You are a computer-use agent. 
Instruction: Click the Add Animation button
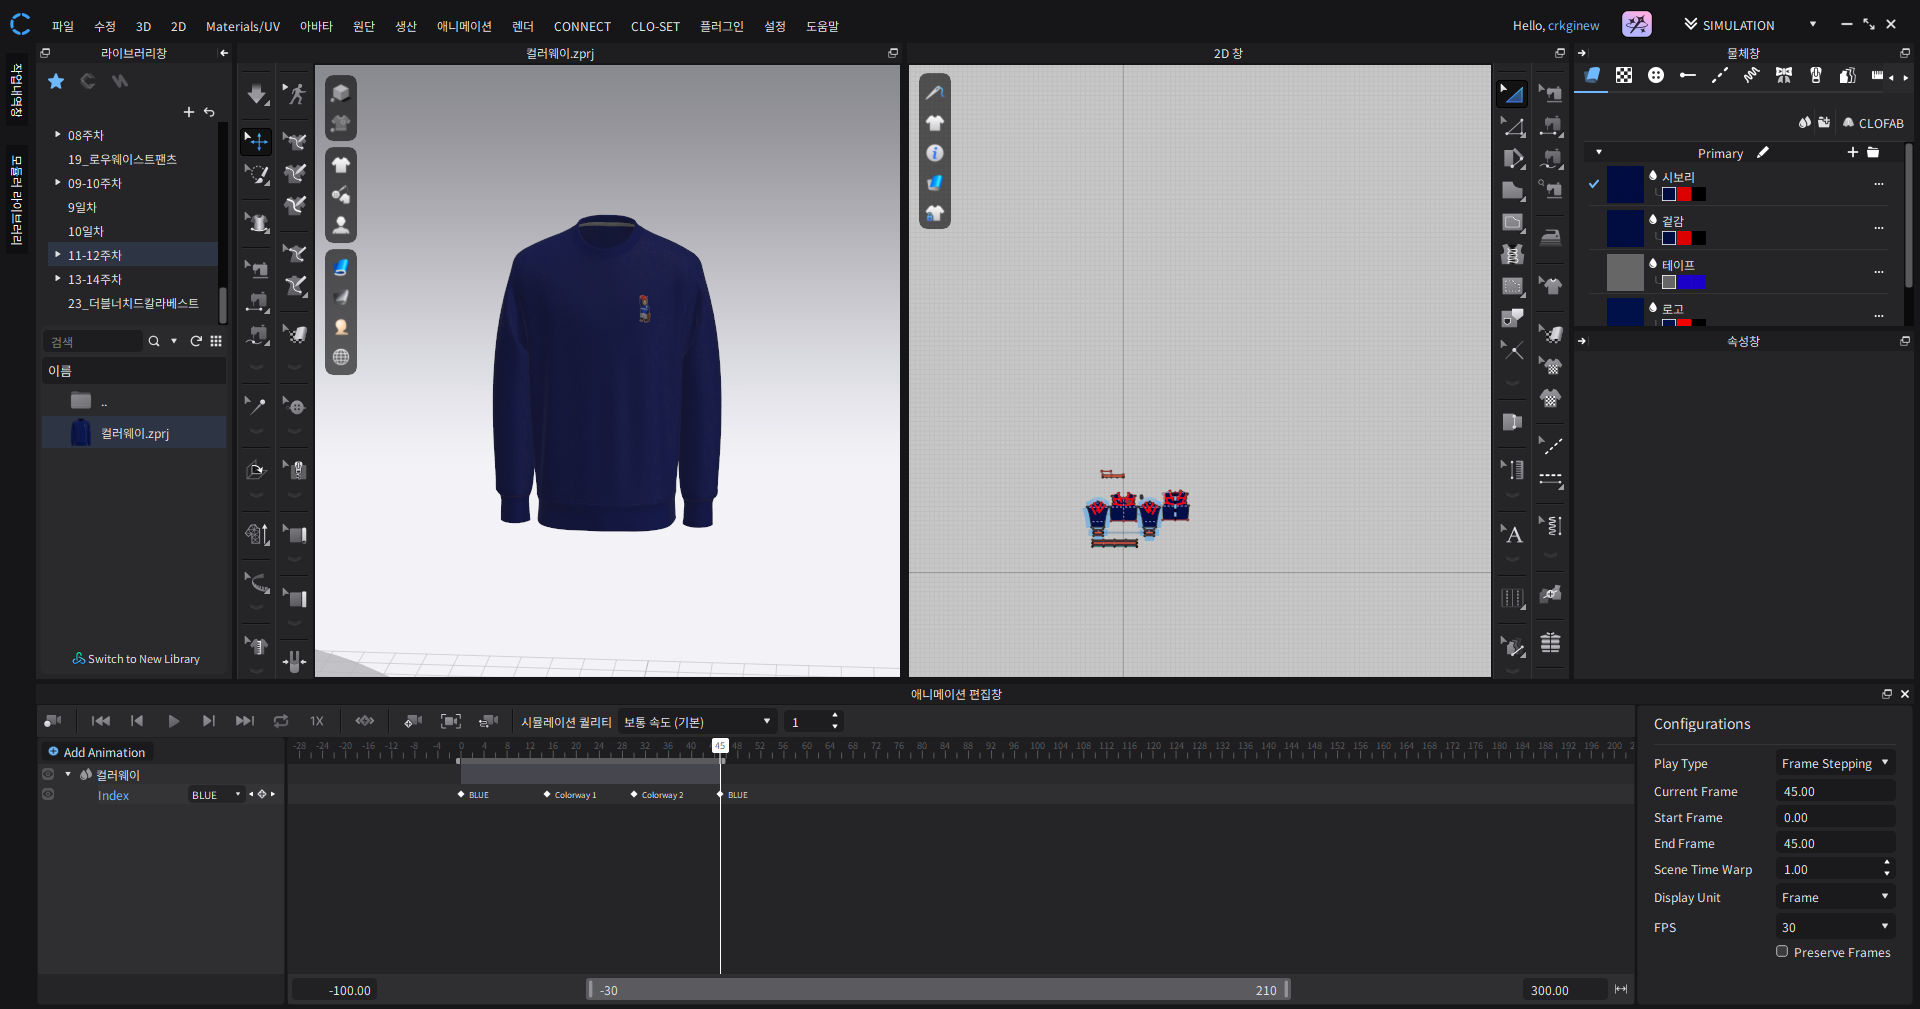97,752
